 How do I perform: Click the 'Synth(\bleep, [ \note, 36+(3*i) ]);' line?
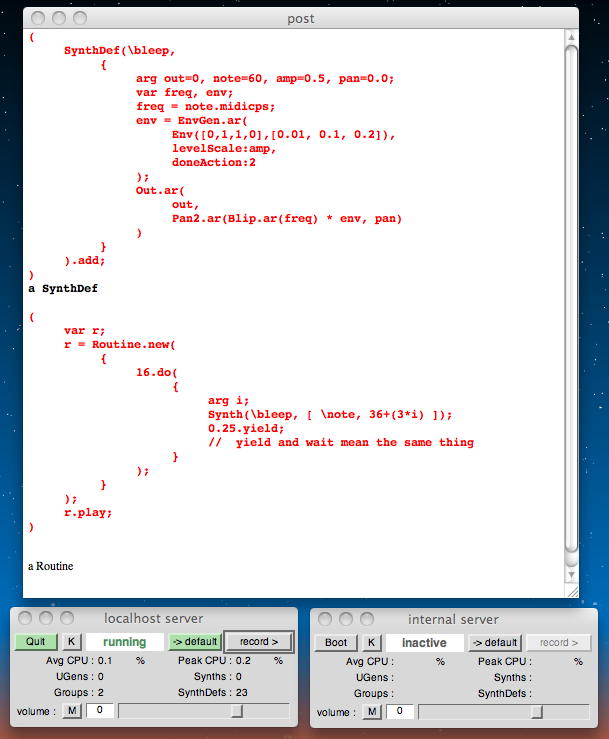pos(330,415)
